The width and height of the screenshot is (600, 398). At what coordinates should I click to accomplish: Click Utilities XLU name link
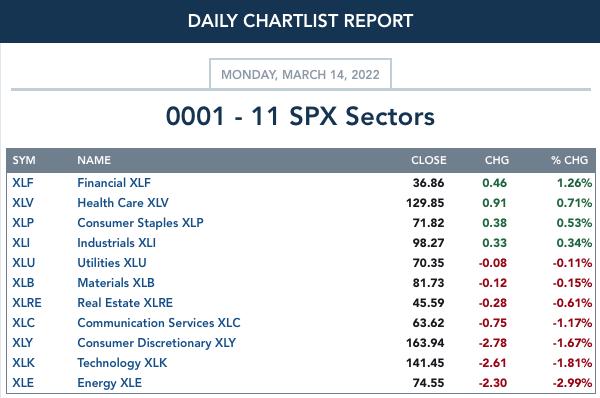(x=112, y=263)
